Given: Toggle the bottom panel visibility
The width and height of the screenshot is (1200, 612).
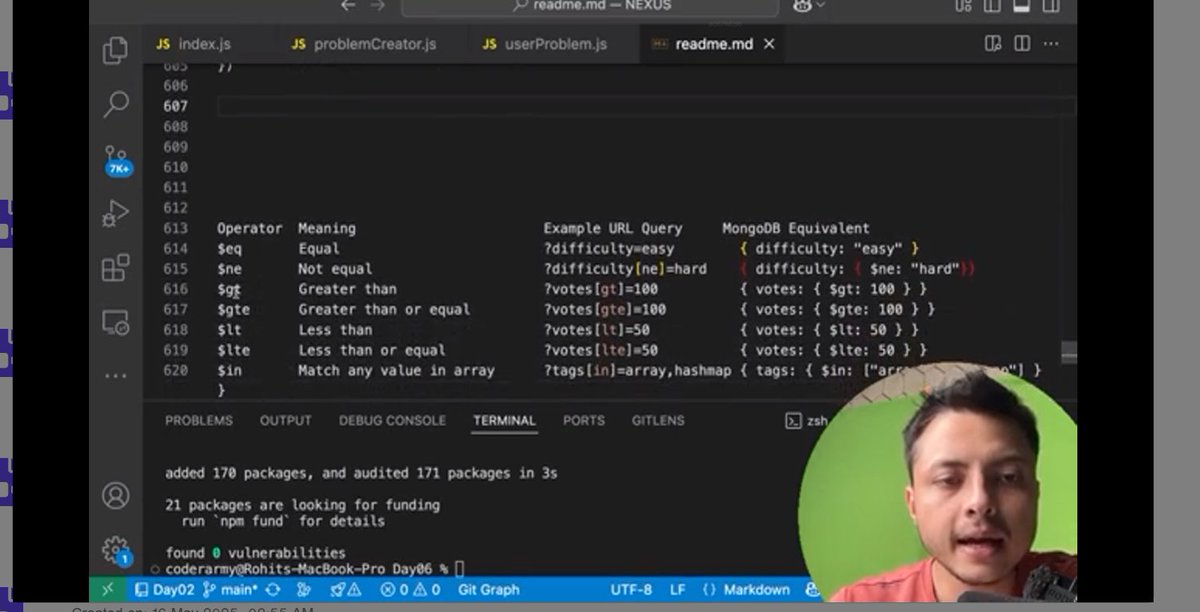Looking at the screenshot, I should [x=1021, y=5].
